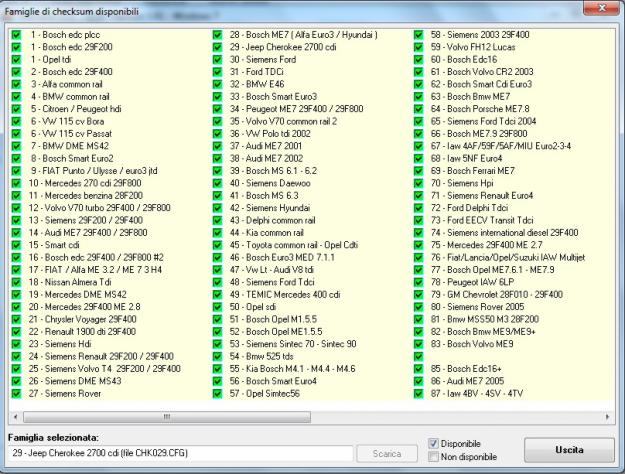Select '43 - Delphi common rail'

click(272, 220)
